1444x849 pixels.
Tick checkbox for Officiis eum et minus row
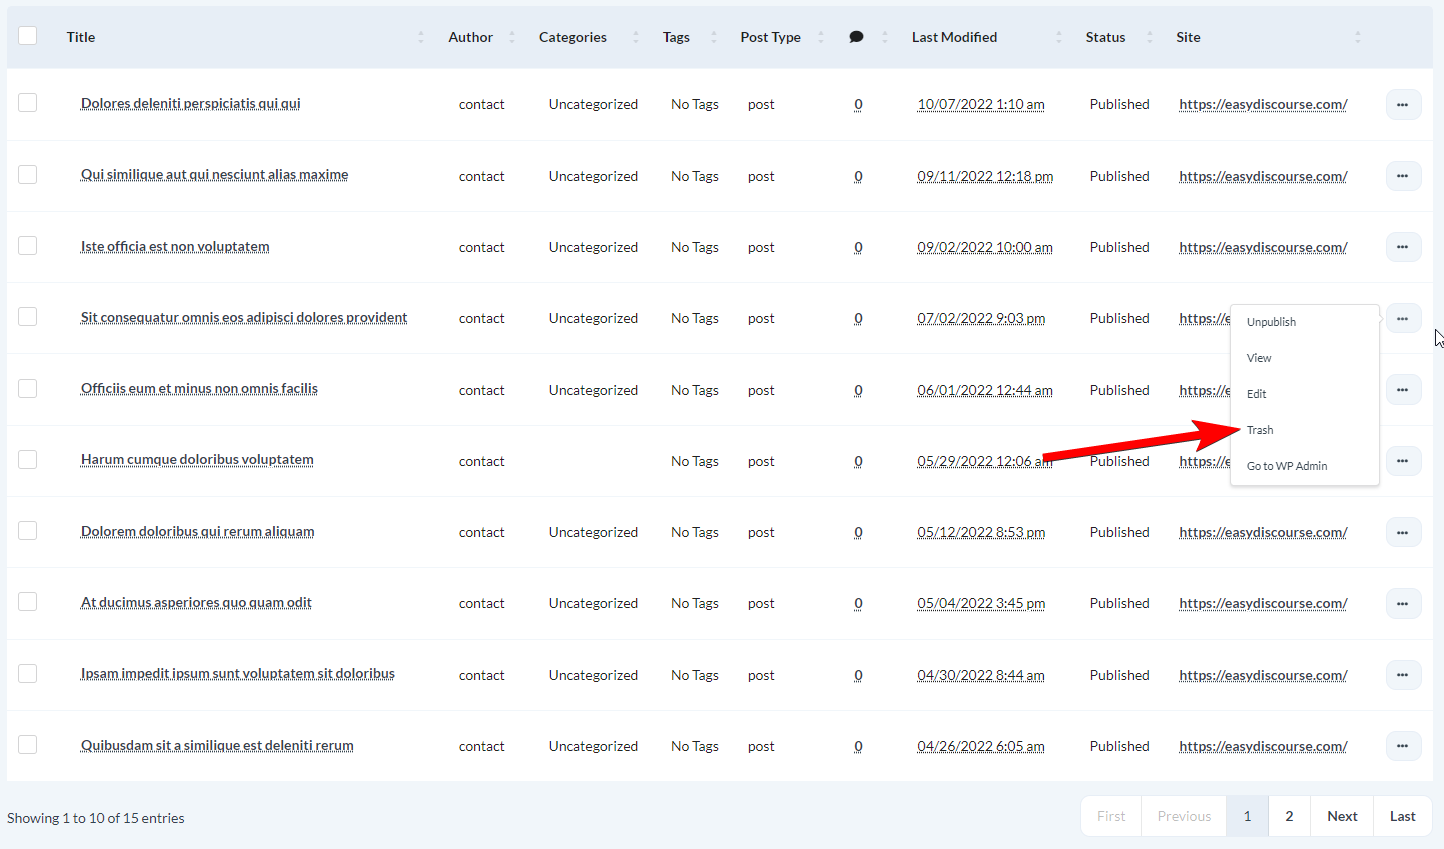pos(28,388)
